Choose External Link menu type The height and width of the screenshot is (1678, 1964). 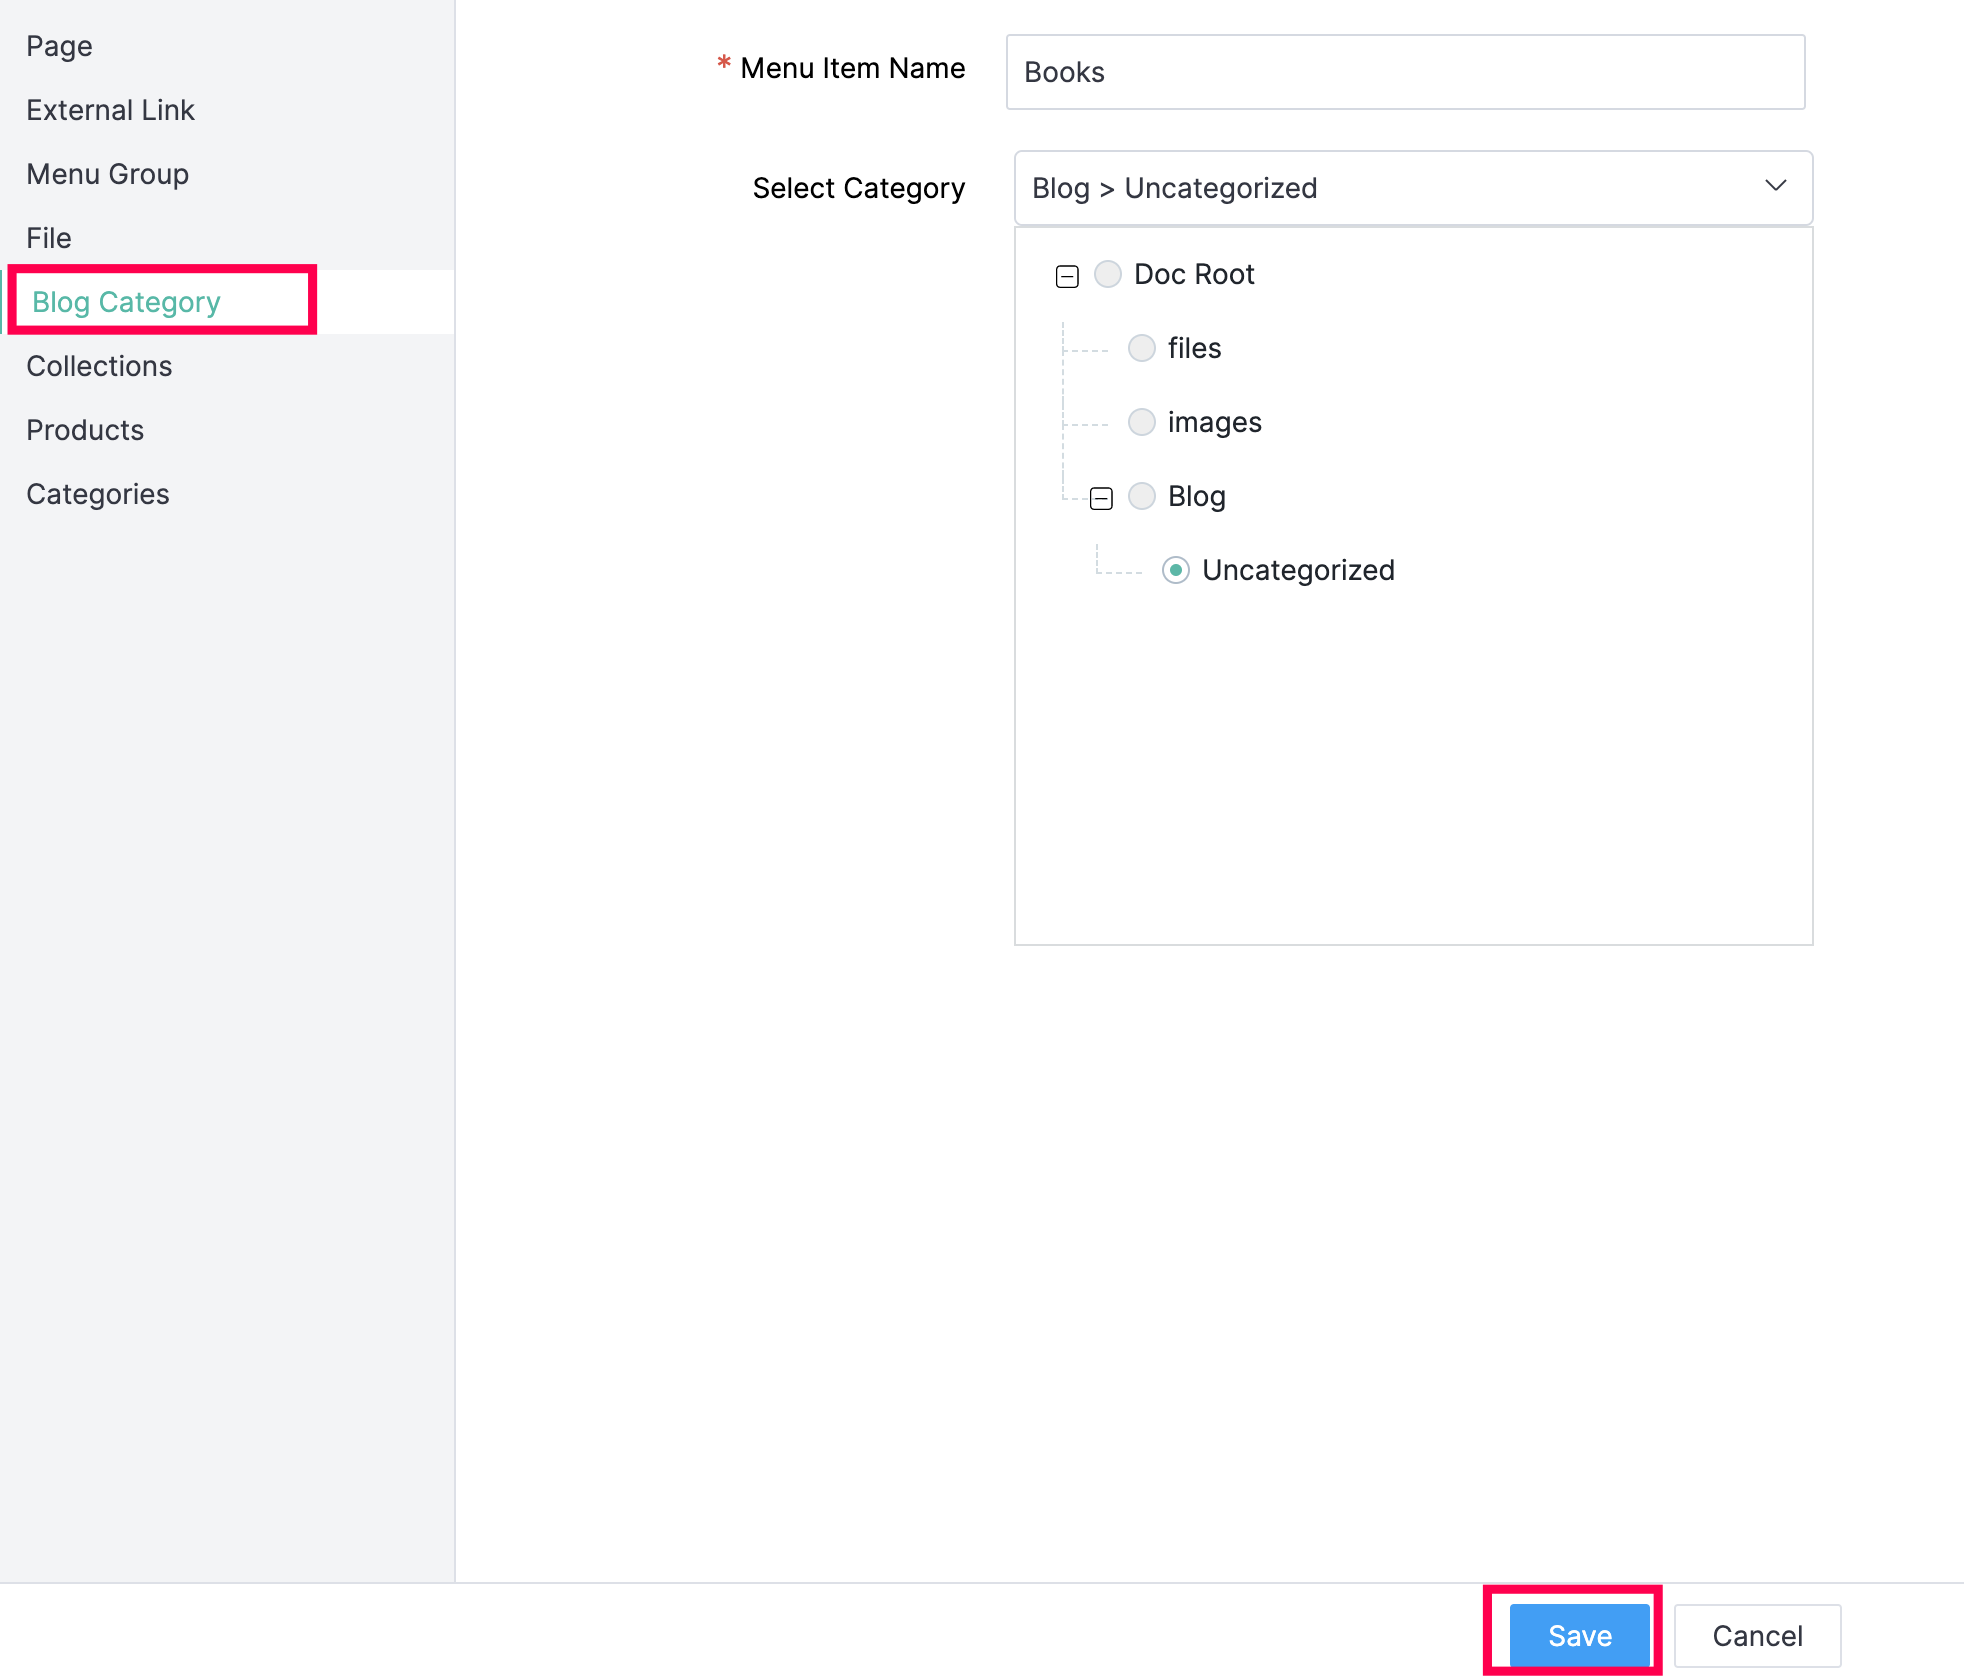coord(110,110)
